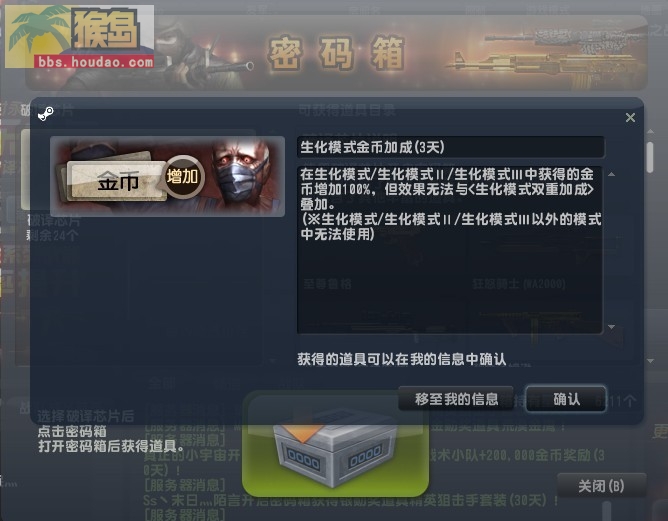
Task: Click the outer list scroll-up arrow
Action: pyautogui.click(x=650, y=132)
